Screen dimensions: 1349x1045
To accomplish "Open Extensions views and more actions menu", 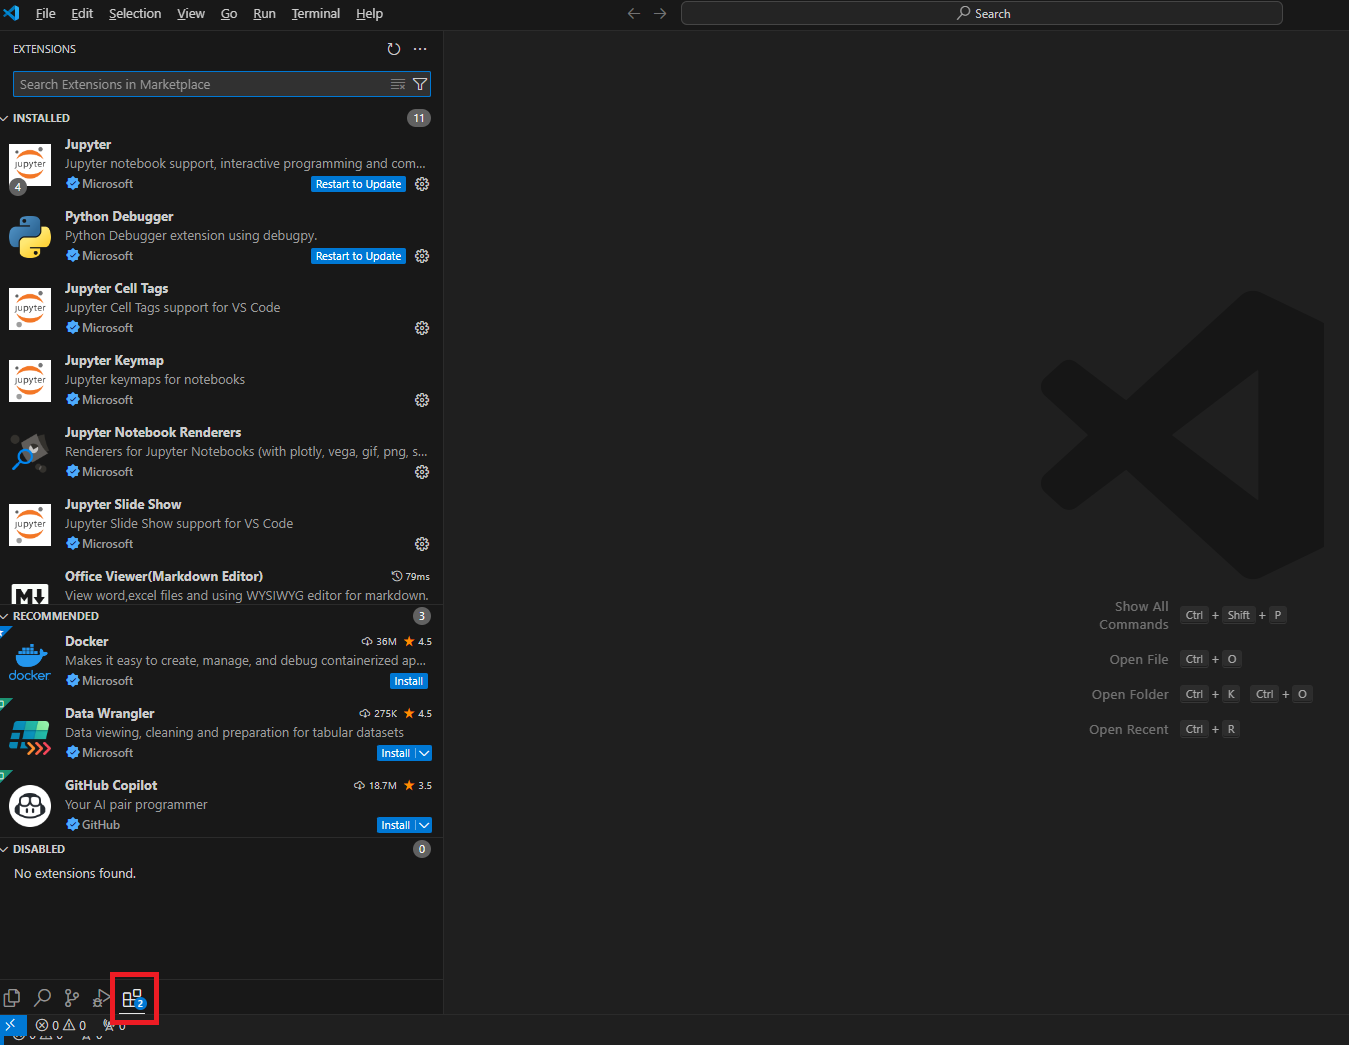I will tap(420, 49).
